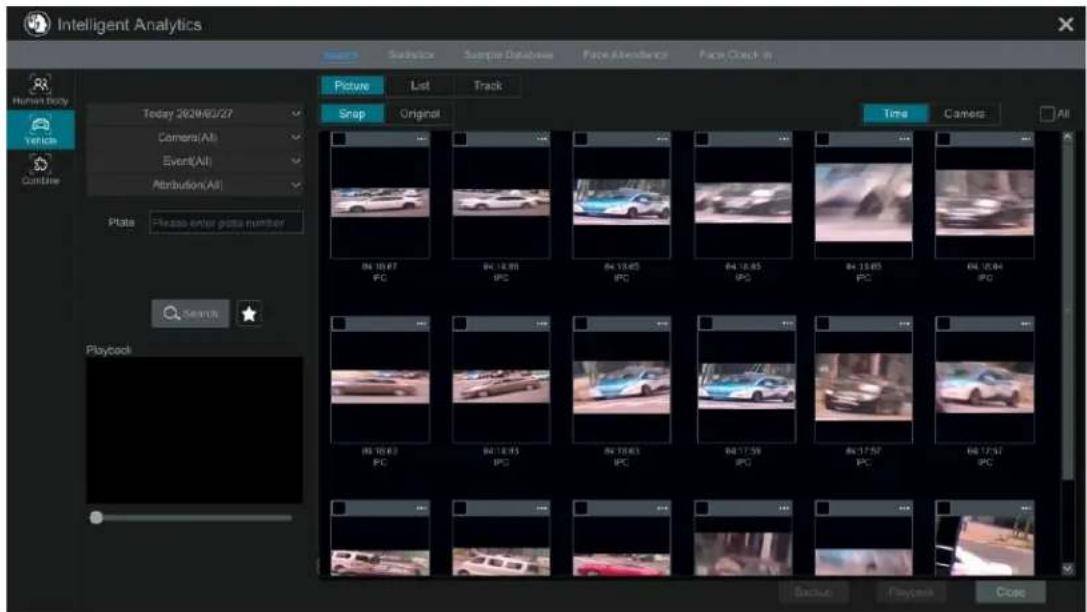Viewport: 1087px width, 612px height.
Task: Open more options on third row, first snapshot
Action: [421, 509]
